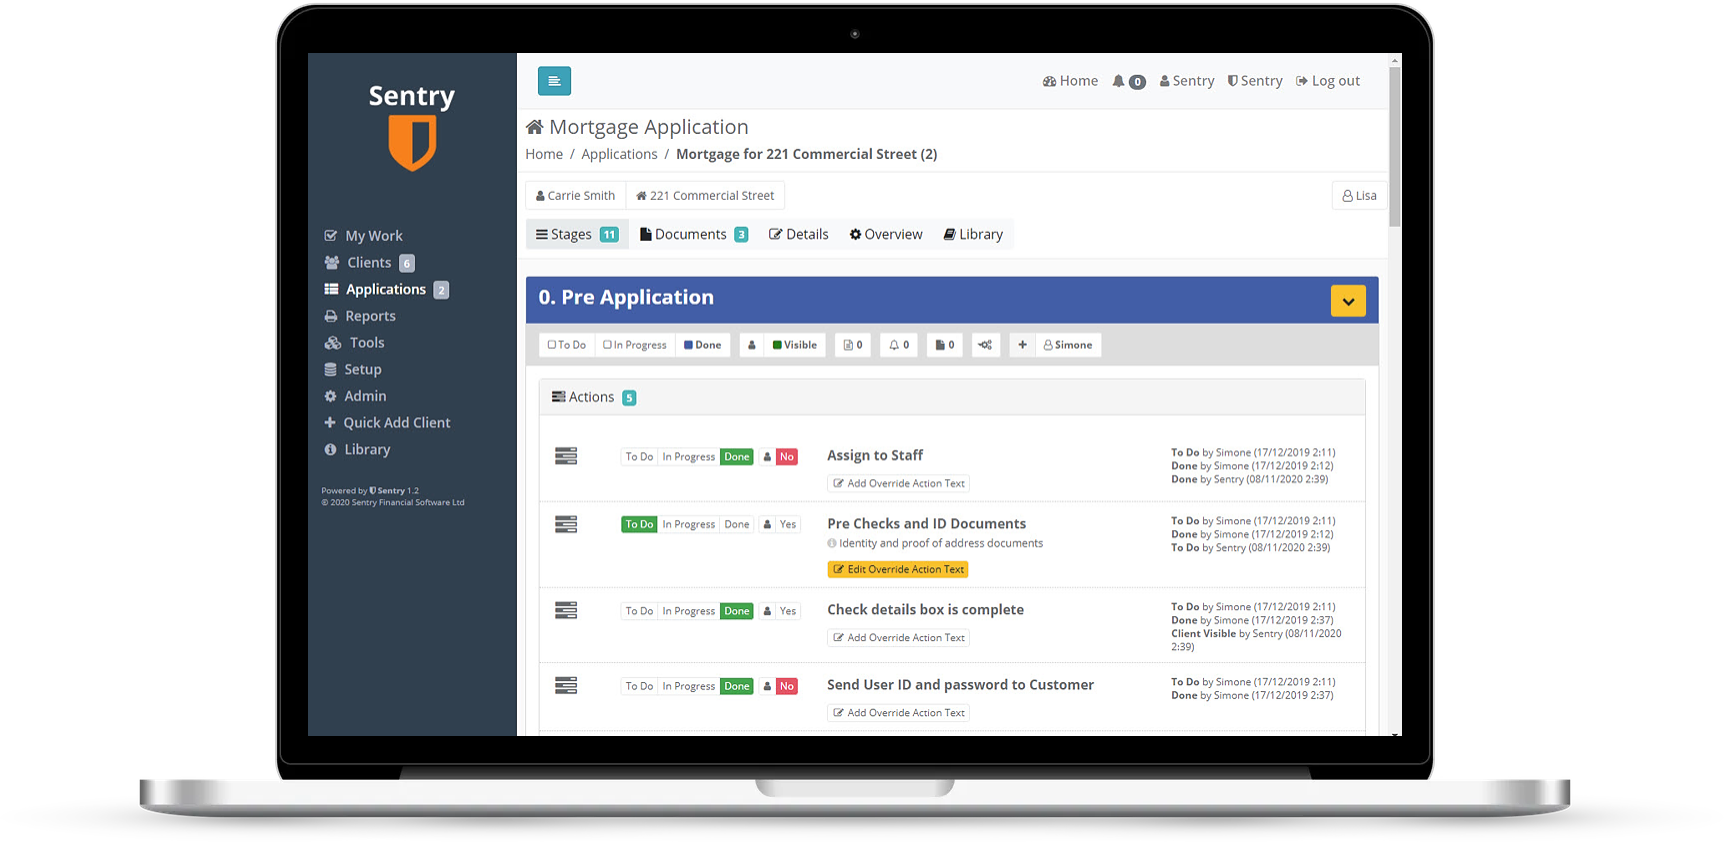The width and height of the screenshot is (1724, 842).
Task: Add Override Action Text for Check details box
Action: pos(899,638)
